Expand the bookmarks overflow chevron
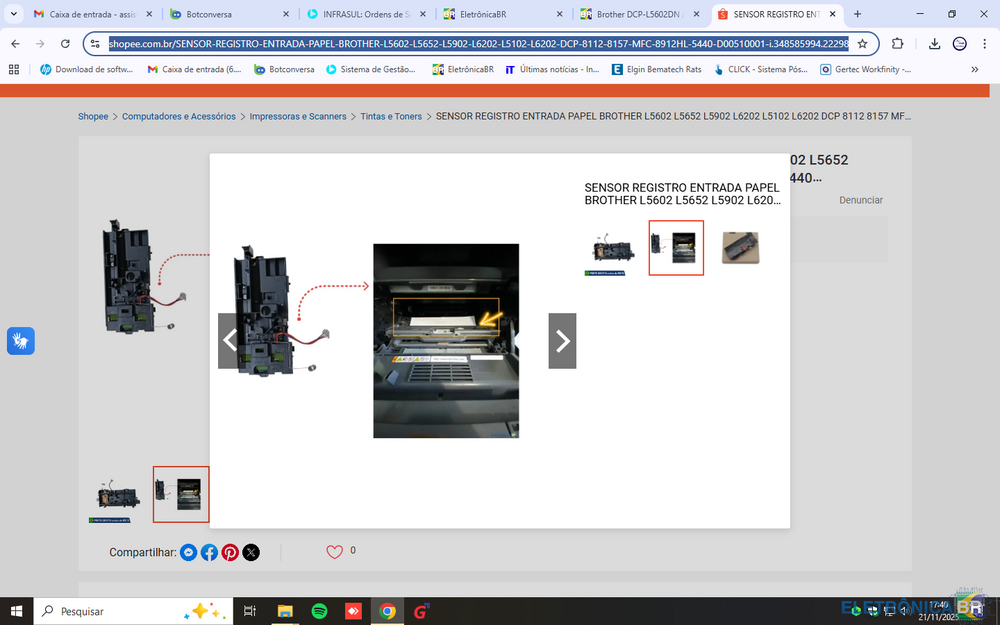Screen dimensions: 1000x625 pyautogui.click(x=974, y=69)
